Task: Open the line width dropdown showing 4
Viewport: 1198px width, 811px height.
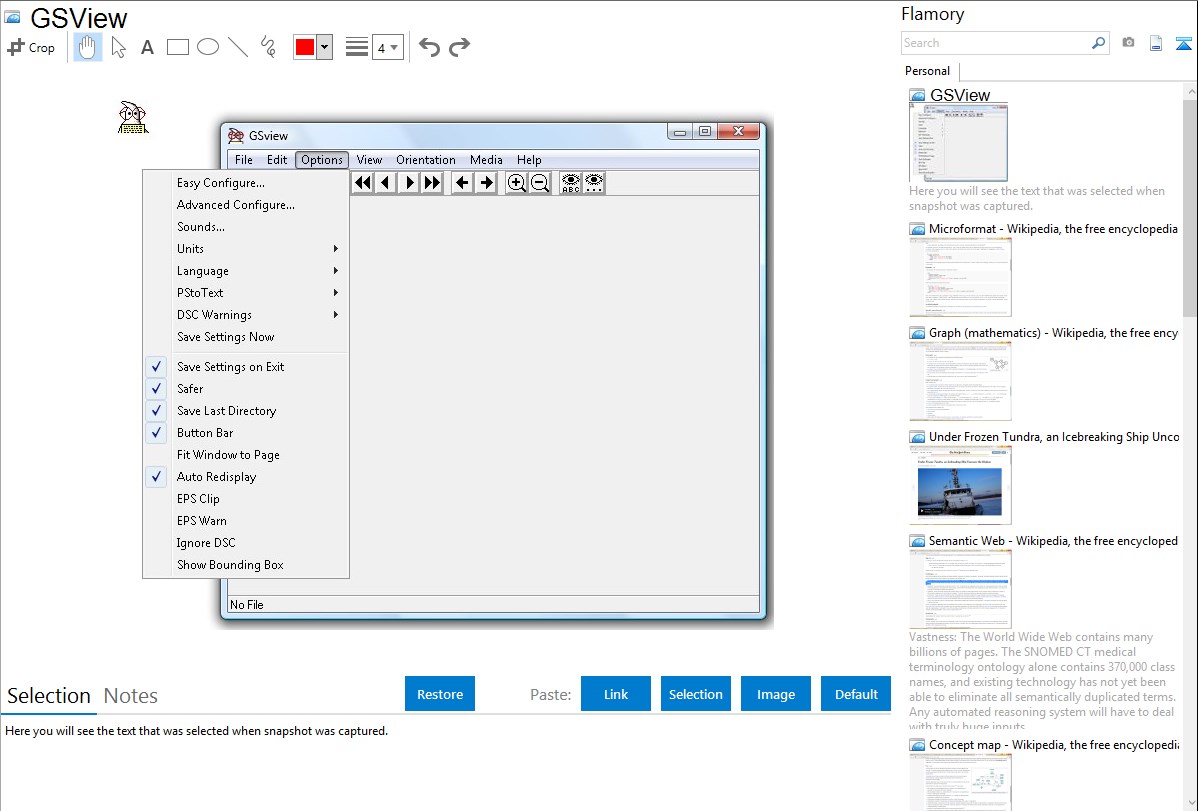Action: click(387, 47)
